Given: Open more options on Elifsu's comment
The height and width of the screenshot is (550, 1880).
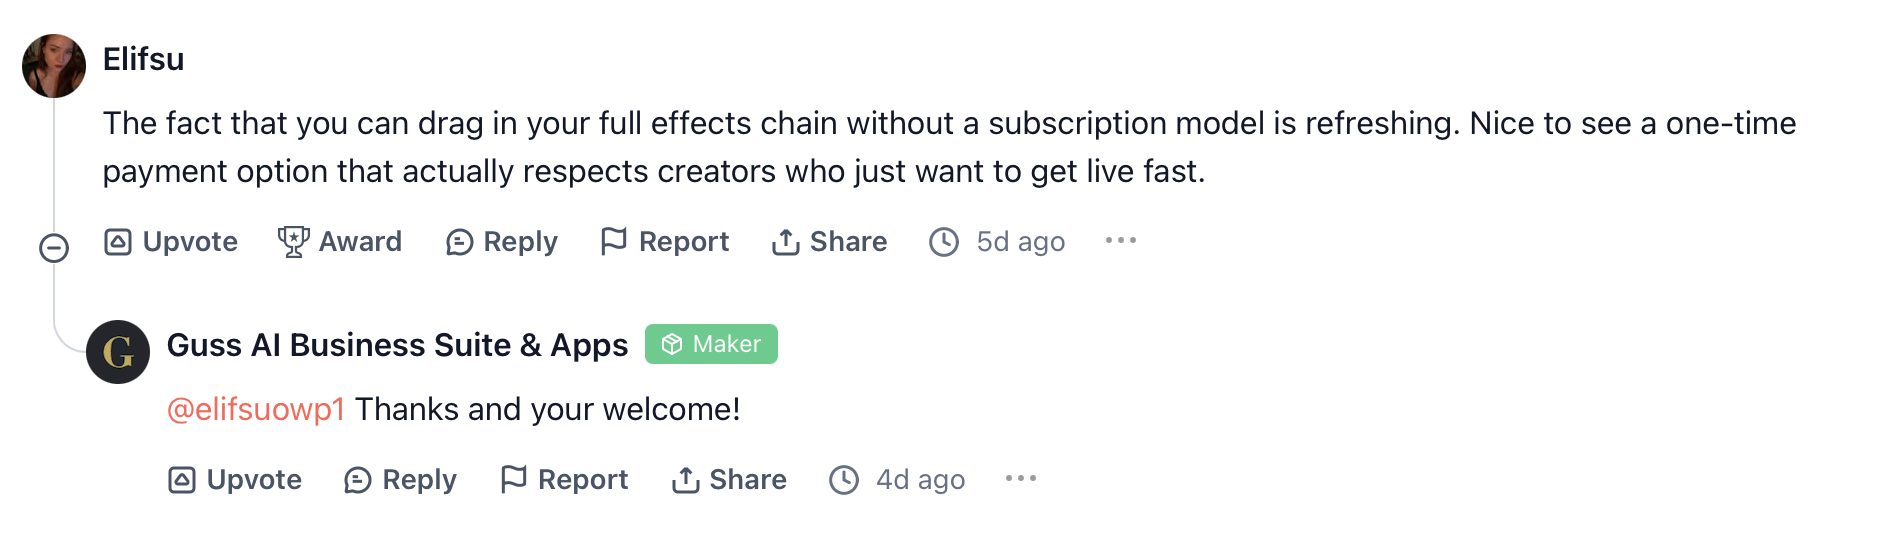Looking at the screenshot, I should pyautogui.click(x=1121, y=241).
